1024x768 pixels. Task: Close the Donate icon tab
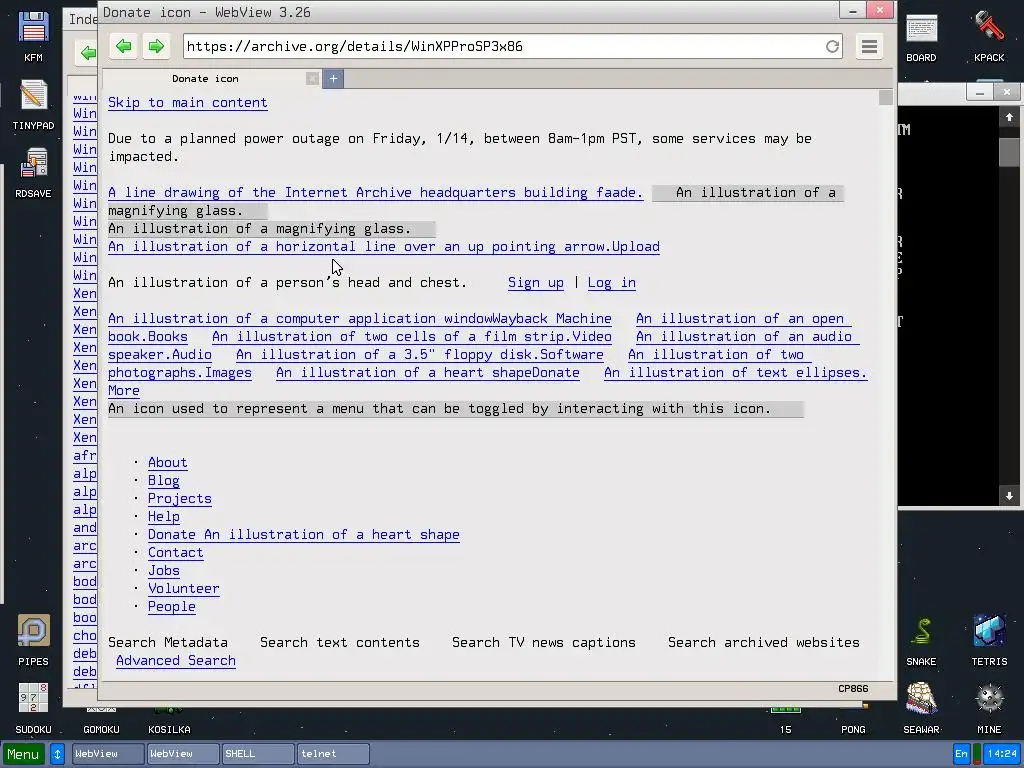pos(312,79)
